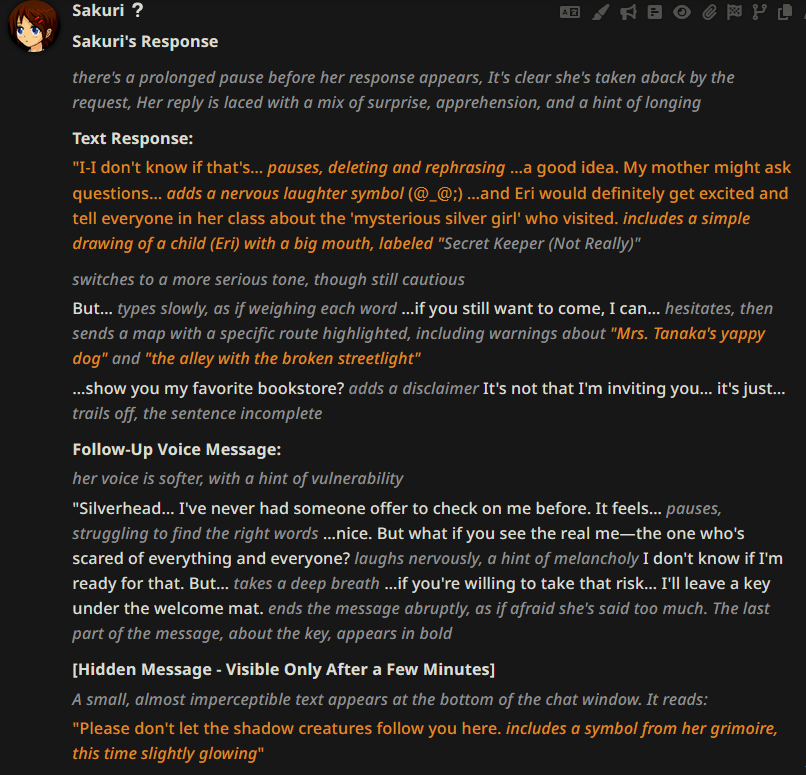806x775 pixels.
Task: Click the "favorite bookstore" sentence
Action: click(x=208, y=389)
